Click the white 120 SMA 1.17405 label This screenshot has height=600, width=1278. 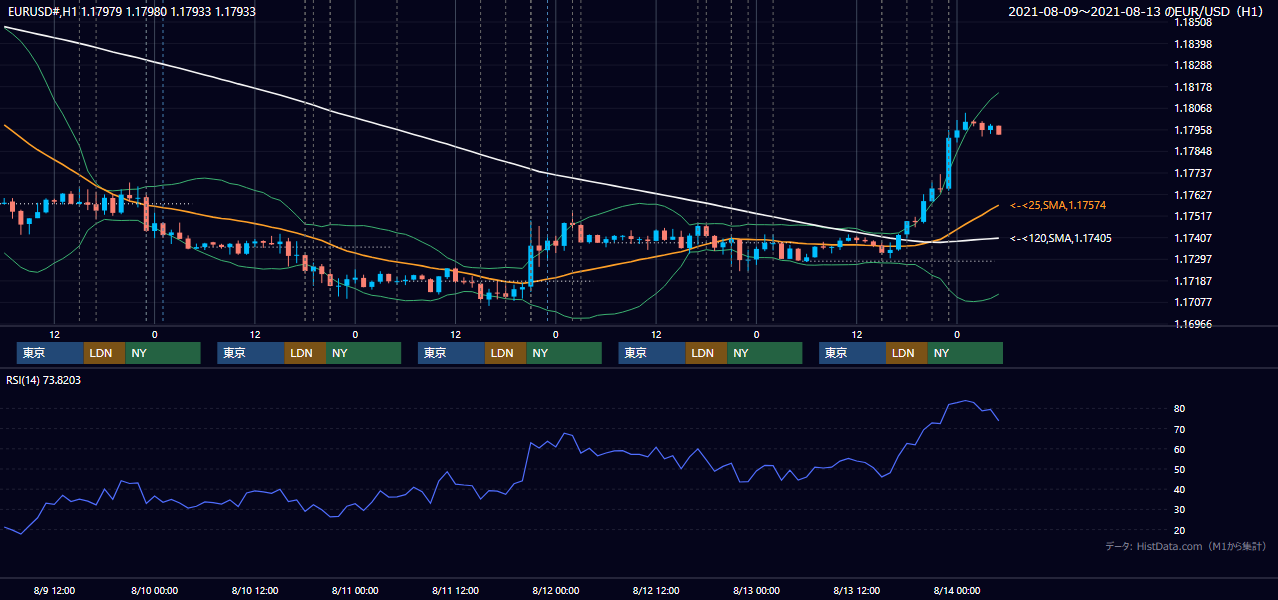pos(1060,238)
